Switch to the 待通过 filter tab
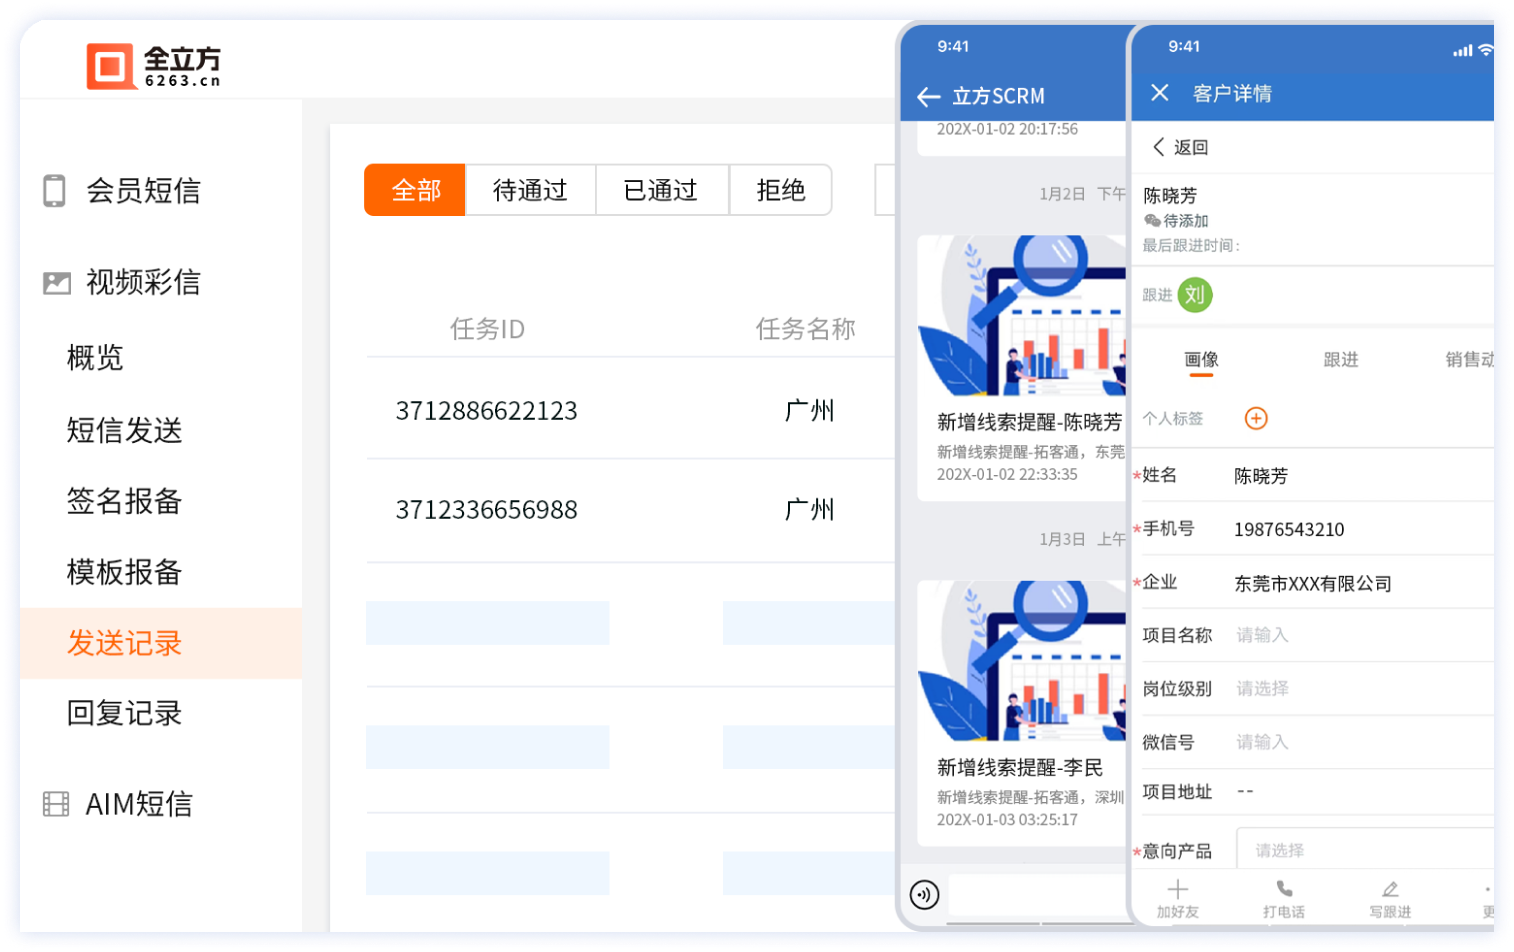The width and height of the screenshot is (1514, 952). point(530,190)
